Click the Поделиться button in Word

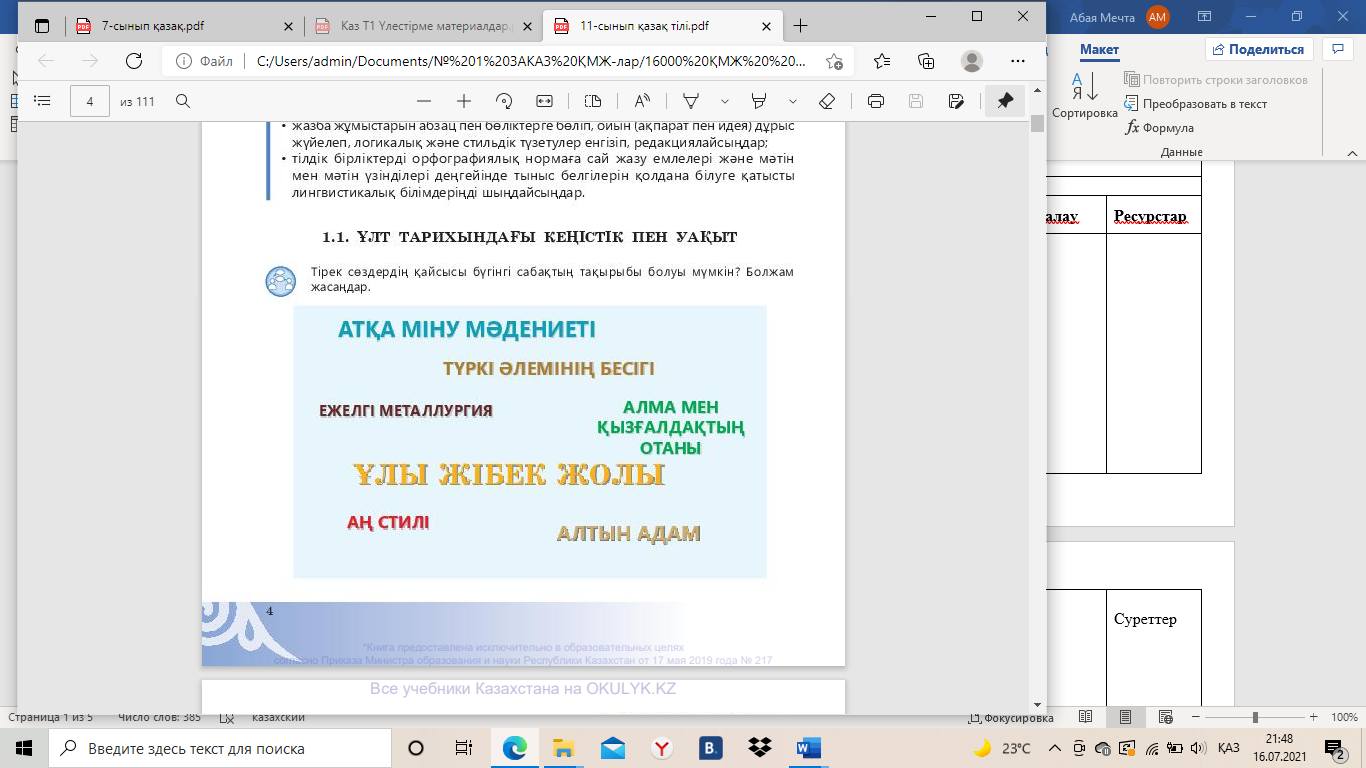(x=1258, y=49)
